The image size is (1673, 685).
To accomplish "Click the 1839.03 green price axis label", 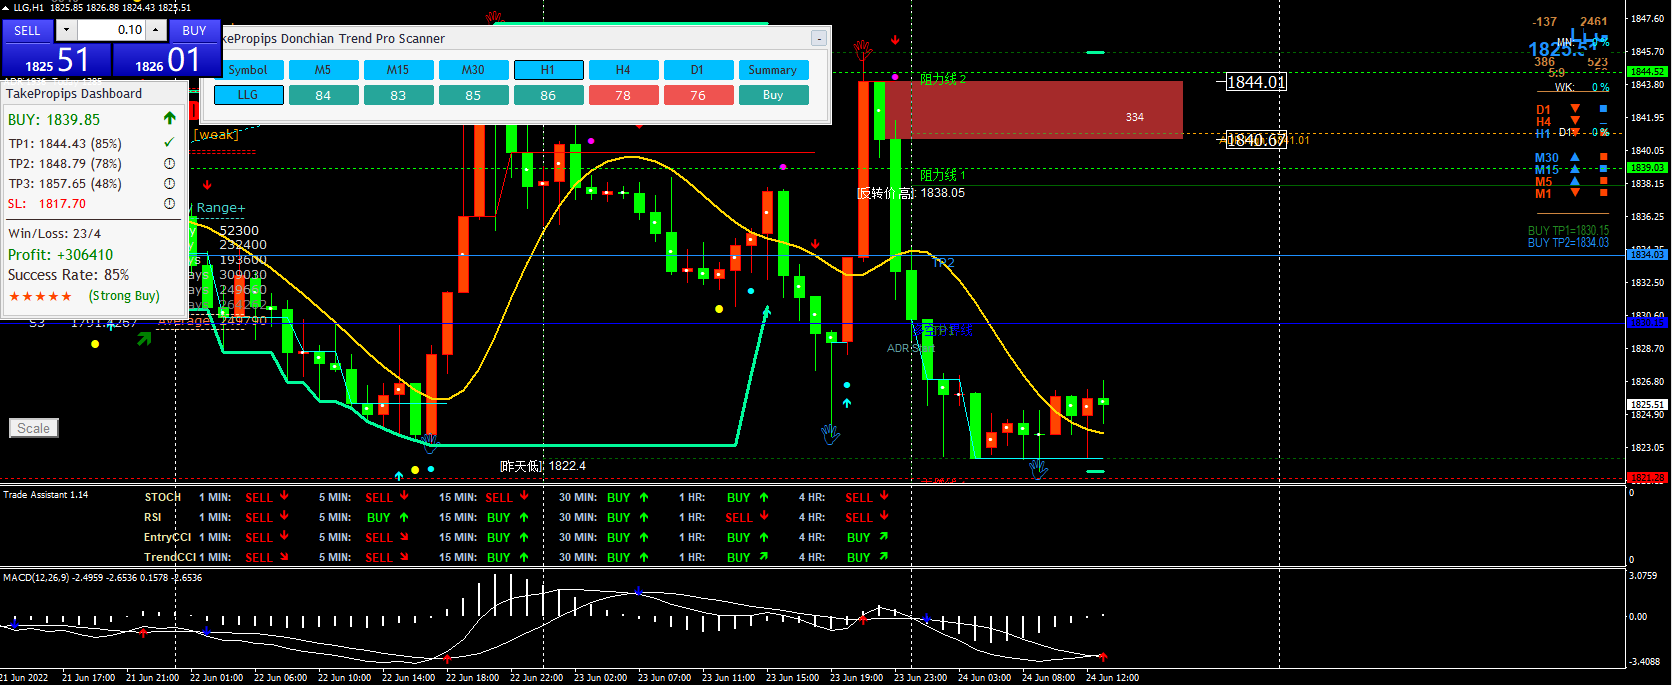I will [1647, 168].
